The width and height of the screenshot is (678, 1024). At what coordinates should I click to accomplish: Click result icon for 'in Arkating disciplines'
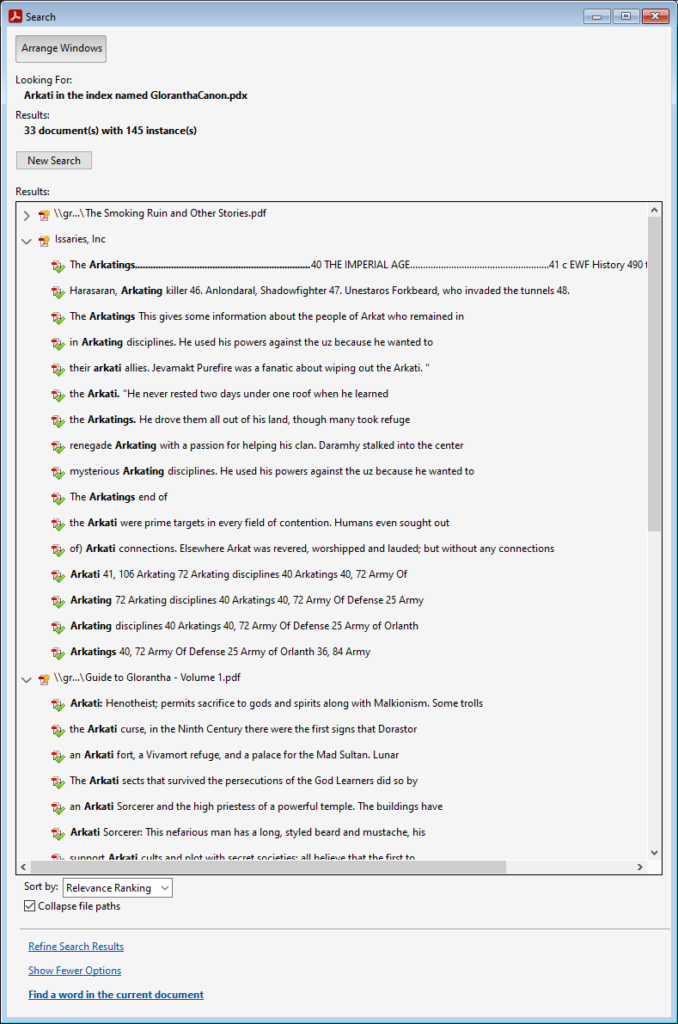click(58, 344)
